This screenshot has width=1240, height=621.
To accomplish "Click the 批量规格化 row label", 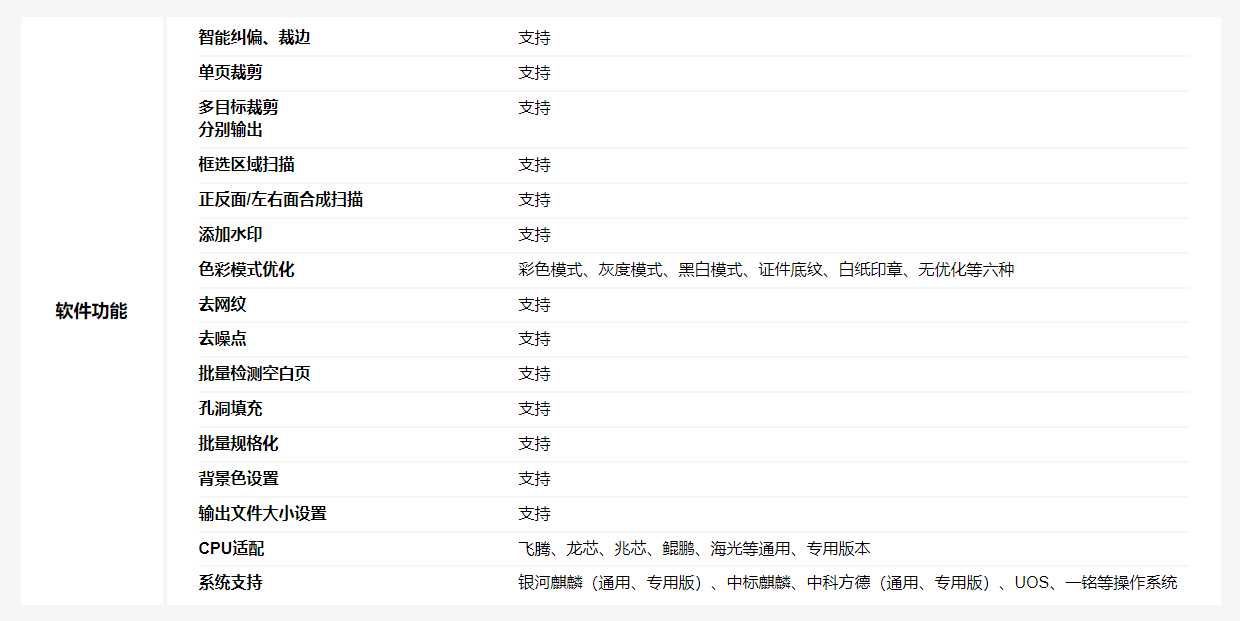I will (x=238, y=444).
